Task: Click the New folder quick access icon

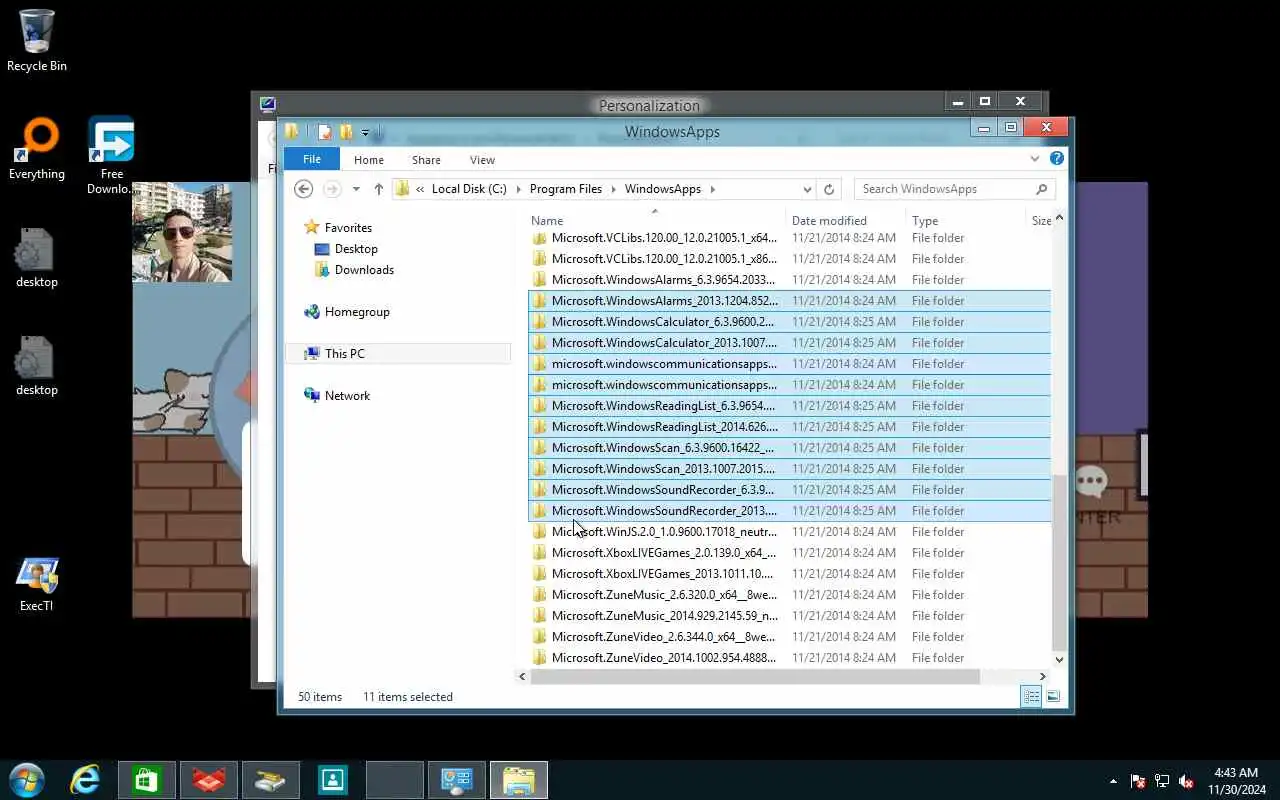Action: click(346, 131)
